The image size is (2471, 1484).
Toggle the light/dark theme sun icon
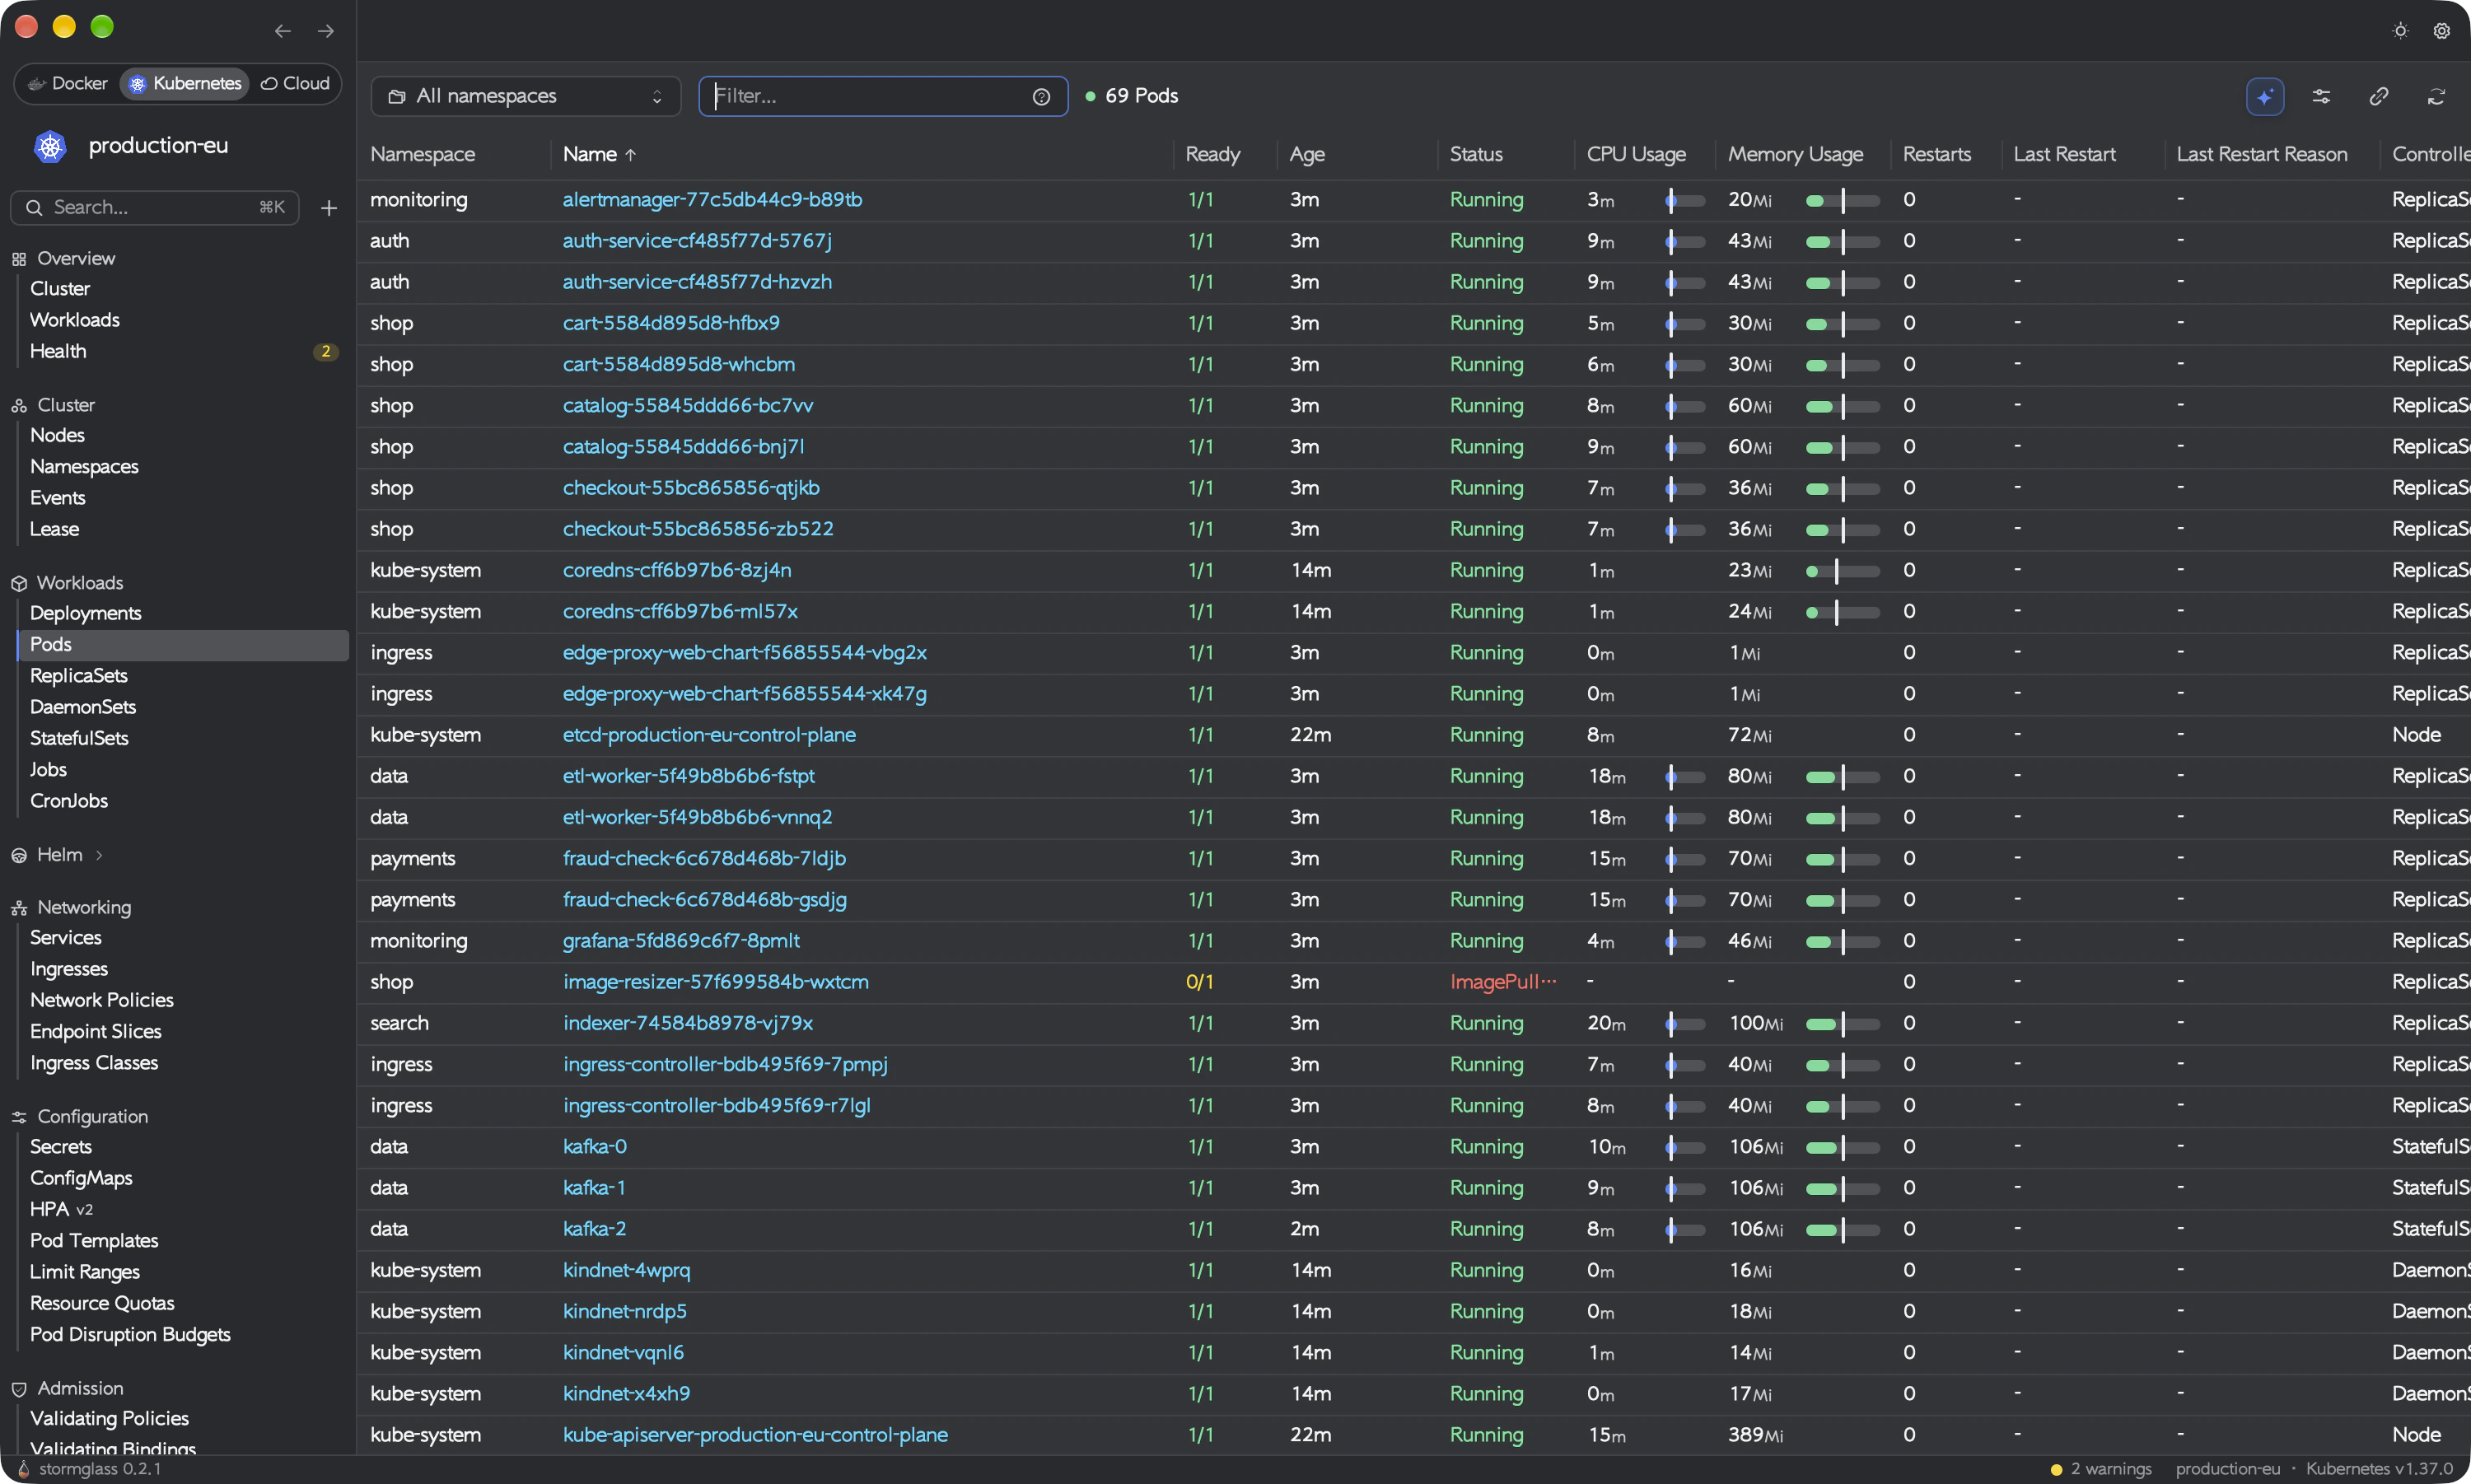[2400, 31]
